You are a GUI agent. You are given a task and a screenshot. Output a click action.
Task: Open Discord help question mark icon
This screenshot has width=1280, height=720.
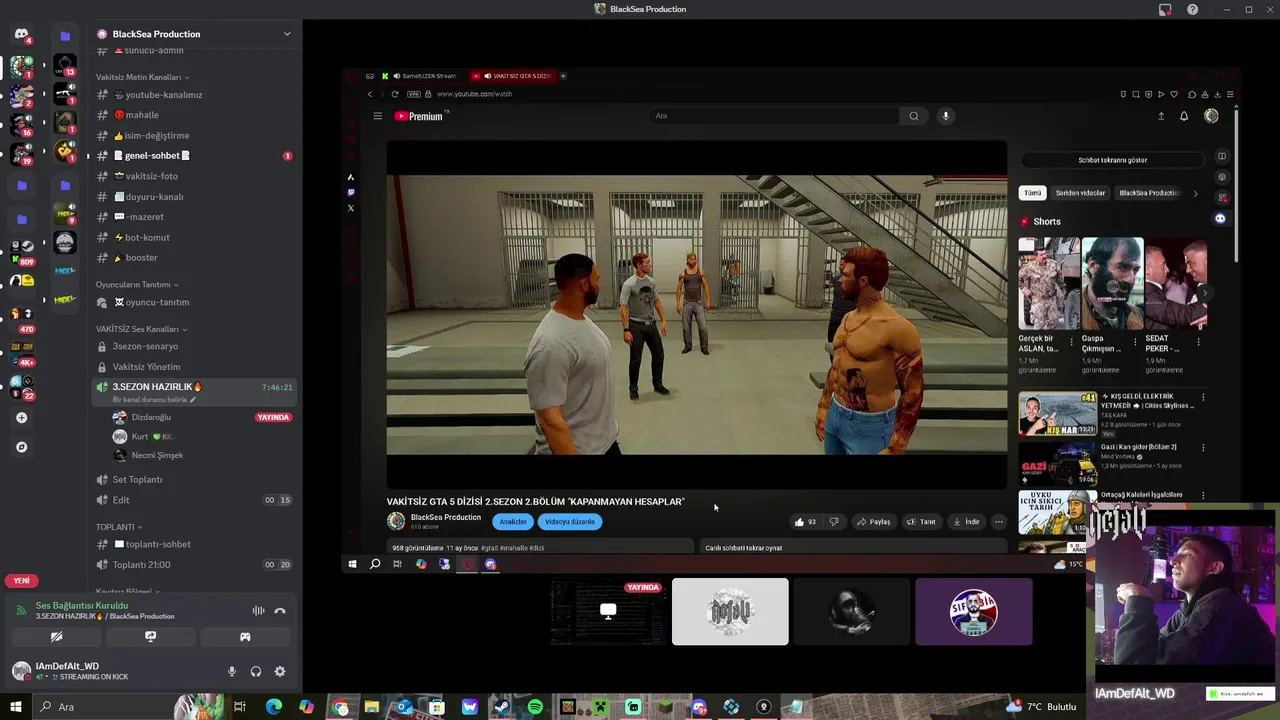coord(1193,9)
